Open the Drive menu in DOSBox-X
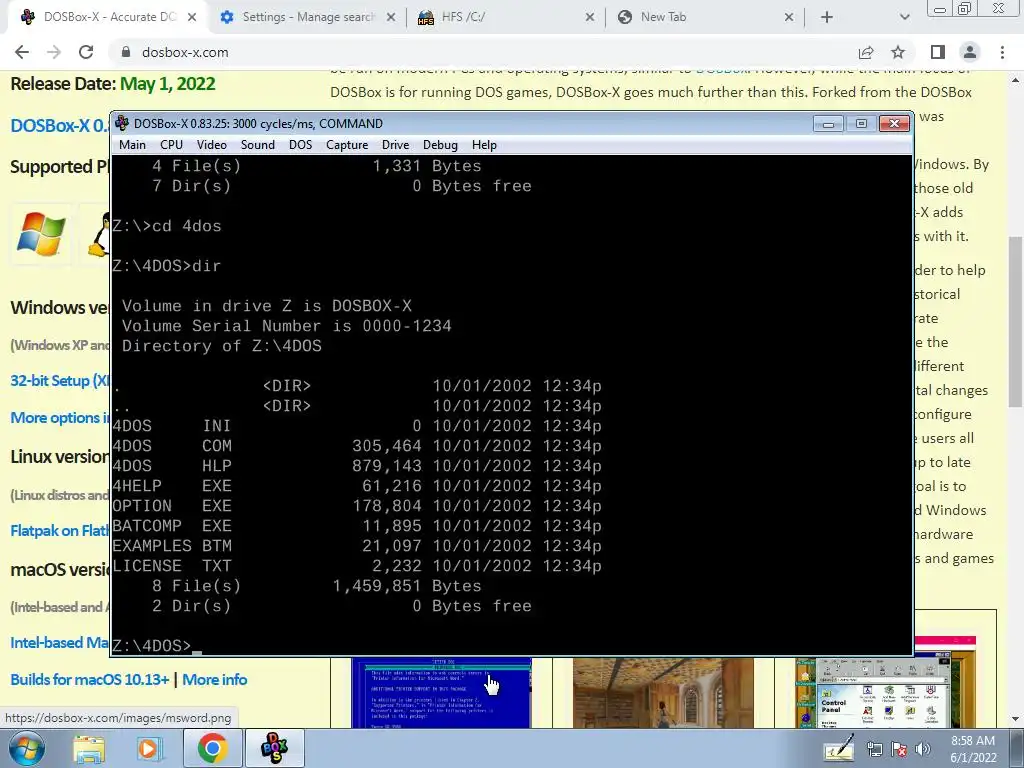This screenshot has height=768, width=1024. click(x=395, y=145)
